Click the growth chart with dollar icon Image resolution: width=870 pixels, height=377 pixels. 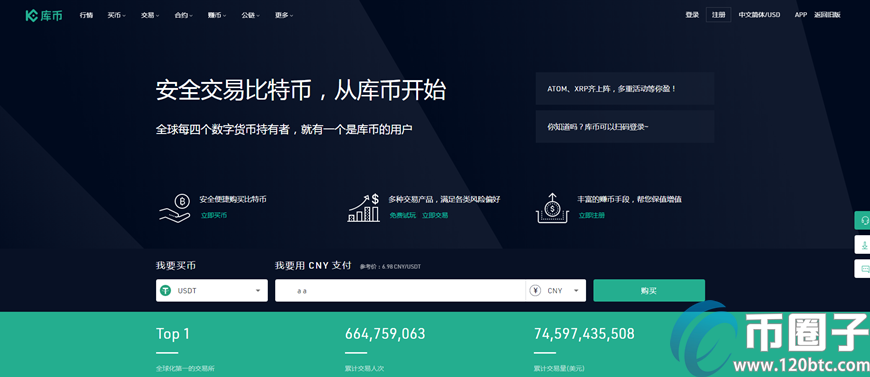click(364, 208)
